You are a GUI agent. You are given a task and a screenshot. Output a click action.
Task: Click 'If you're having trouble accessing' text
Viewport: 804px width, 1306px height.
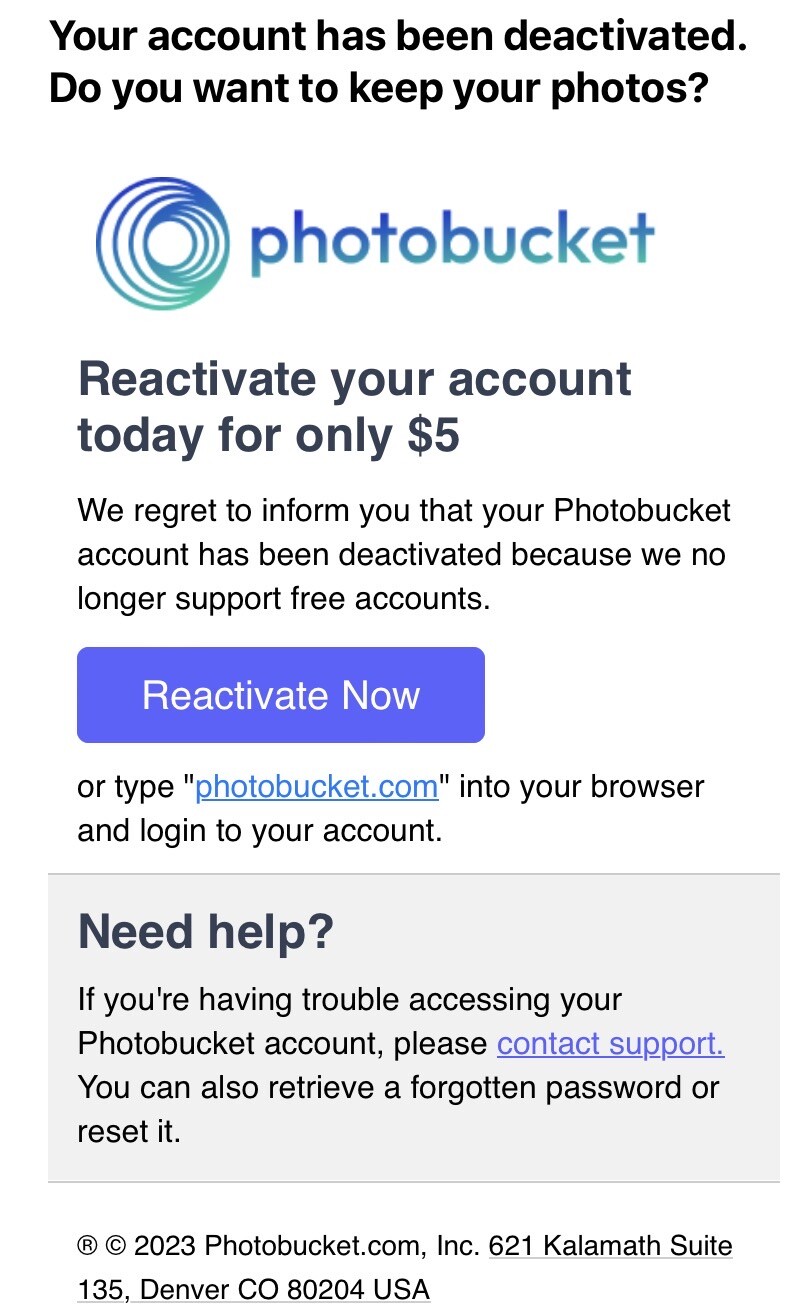pos(349,1000)
